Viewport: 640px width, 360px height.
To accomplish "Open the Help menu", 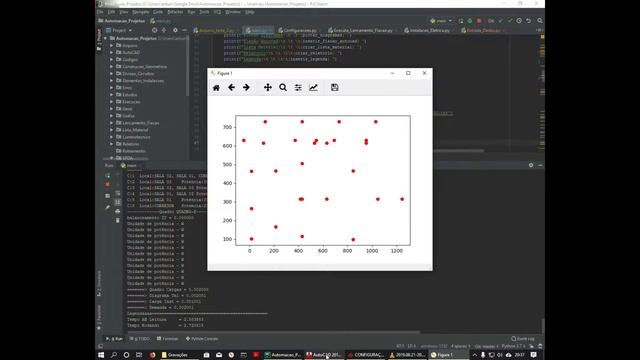I will [x=250, y=12].
